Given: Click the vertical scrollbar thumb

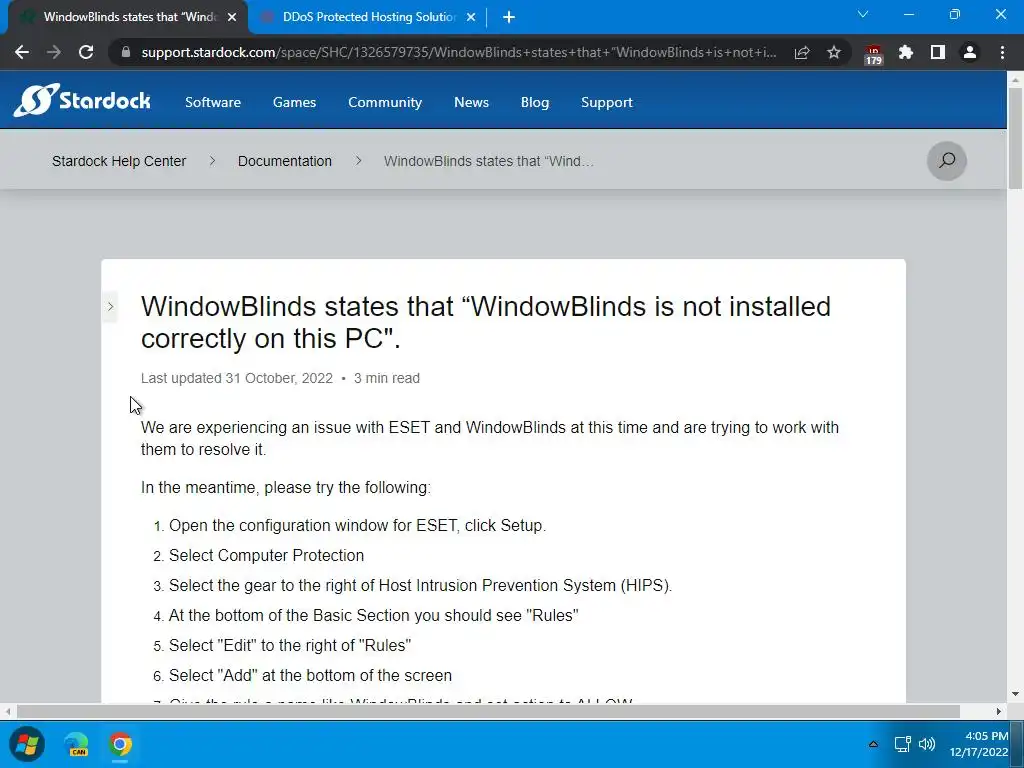Looking at the screenshot, I should coord(1015,137).
